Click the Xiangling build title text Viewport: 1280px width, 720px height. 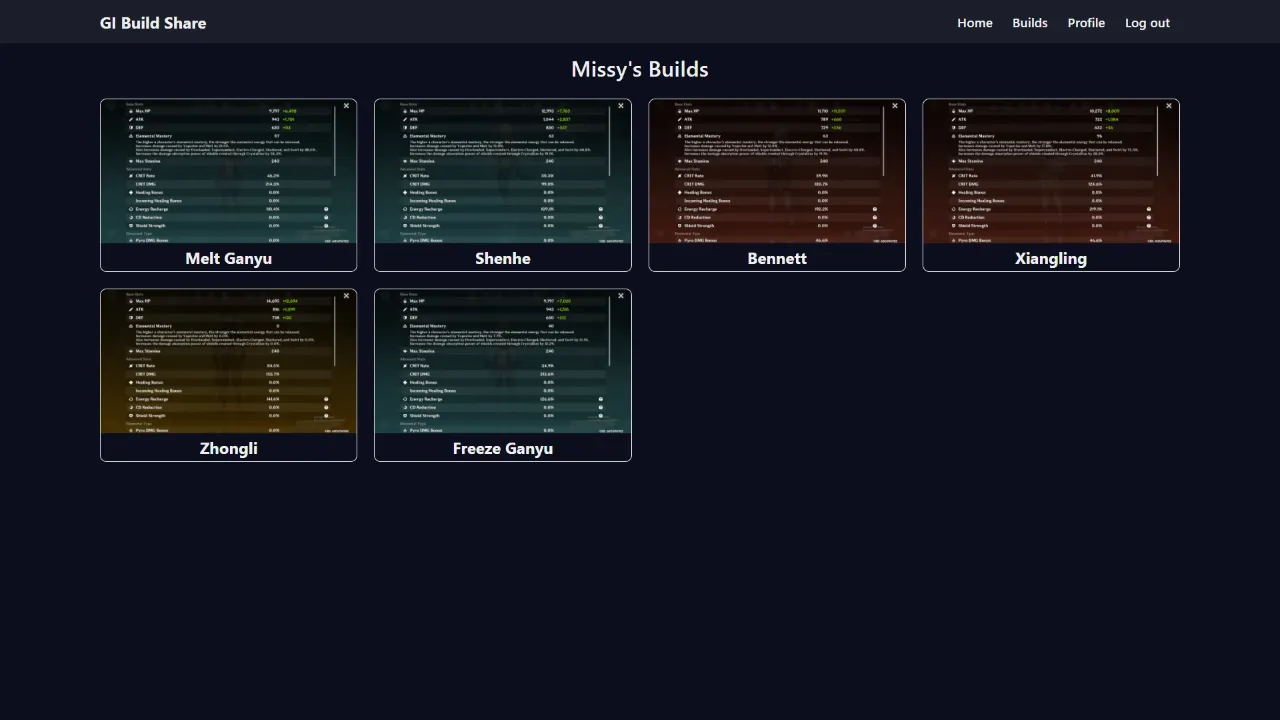coord(1050,258)
